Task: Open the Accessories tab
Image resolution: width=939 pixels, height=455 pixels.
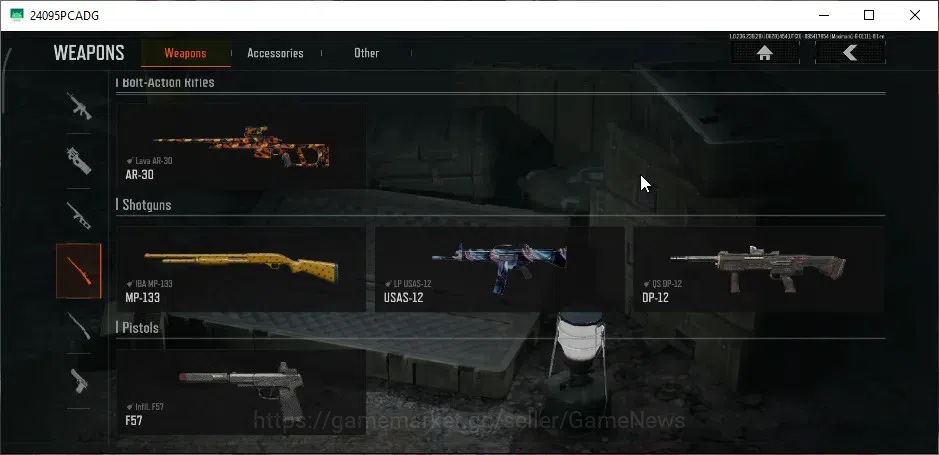Action: pos(275,53)
